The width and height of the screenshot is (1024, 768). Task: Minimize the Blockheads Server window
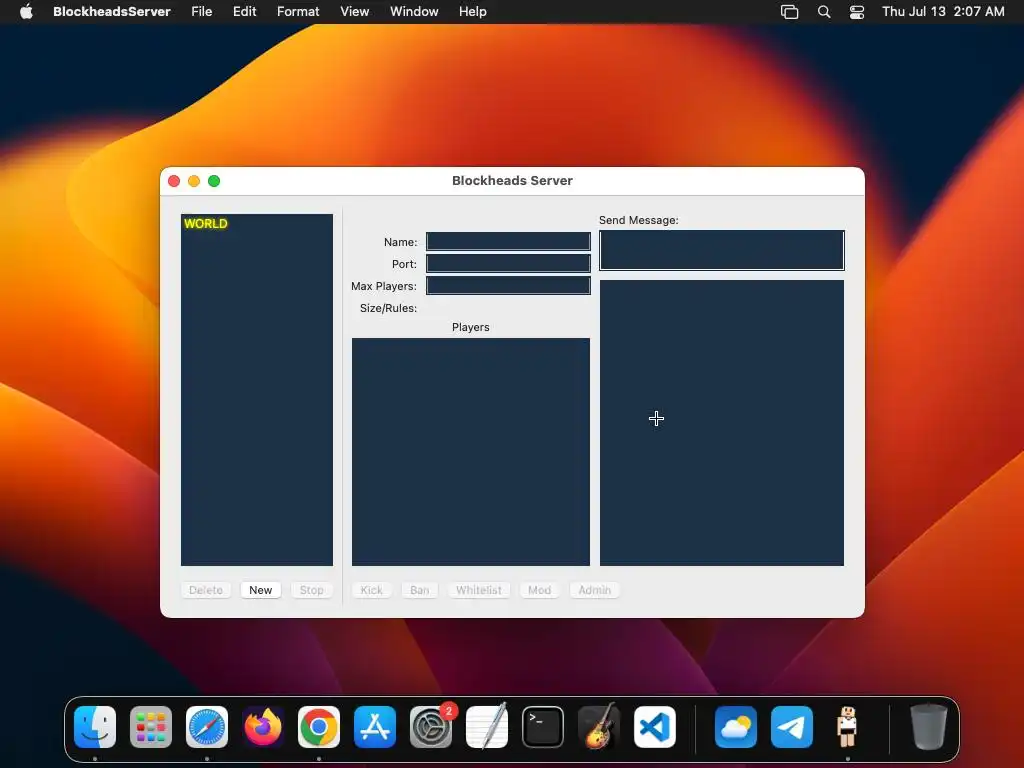click(x=194, y=181)
